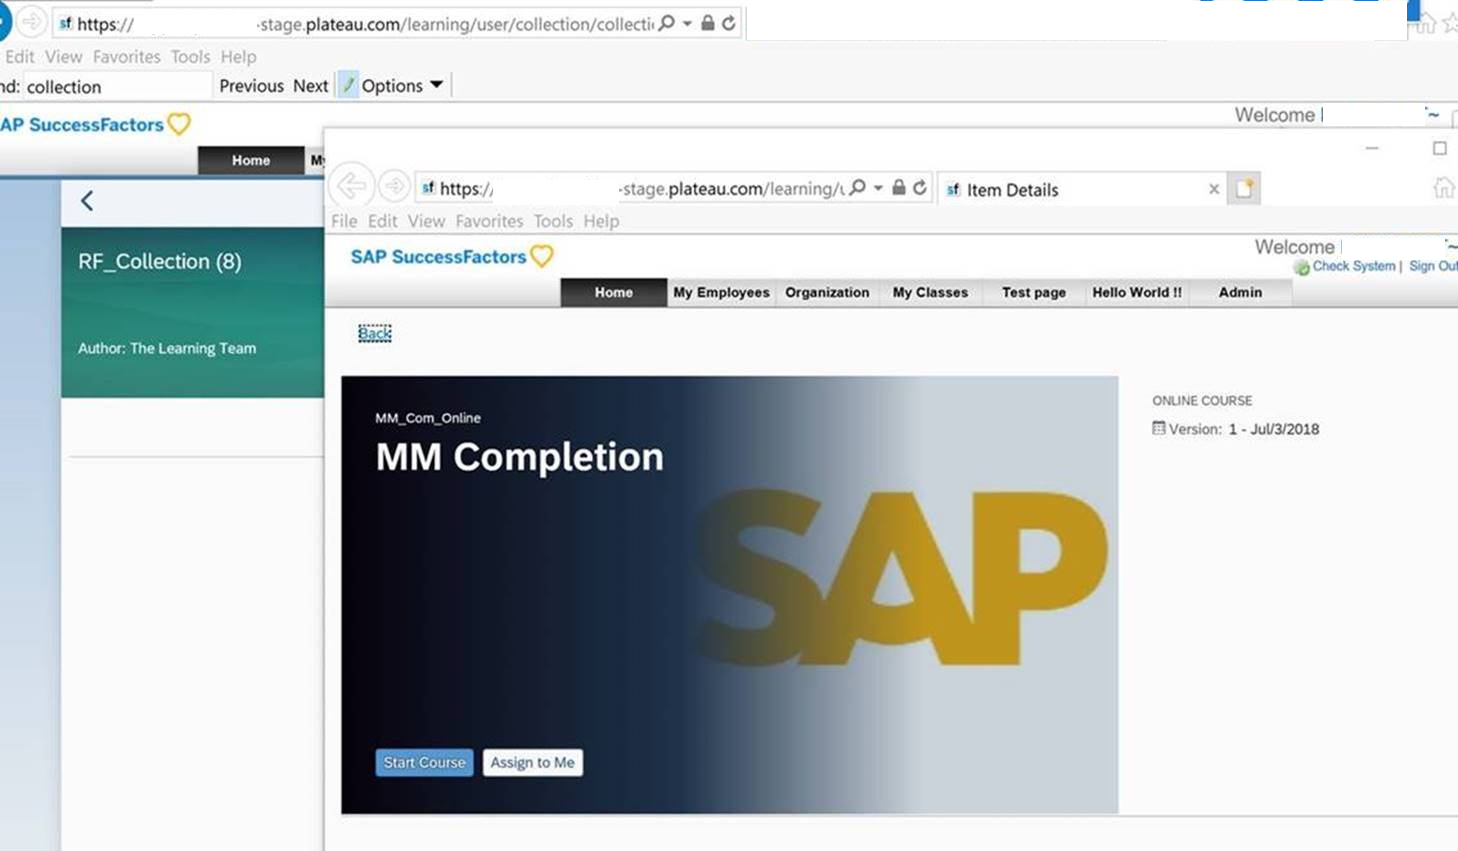Click Back arrow in front browser window

coord(351,186)
